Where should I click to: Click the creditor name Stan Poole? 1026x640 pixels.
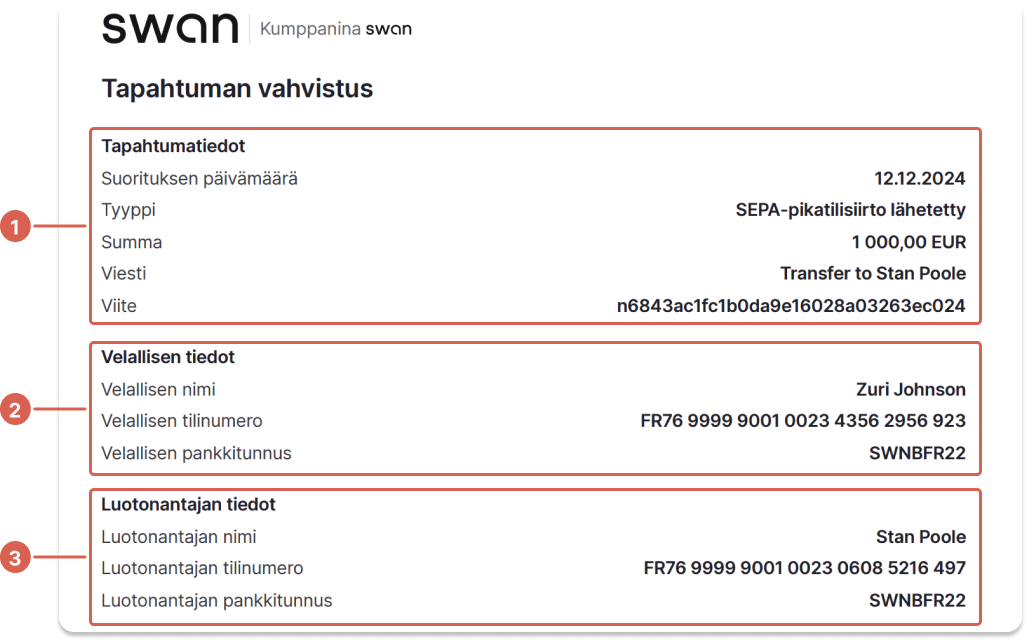921,537
